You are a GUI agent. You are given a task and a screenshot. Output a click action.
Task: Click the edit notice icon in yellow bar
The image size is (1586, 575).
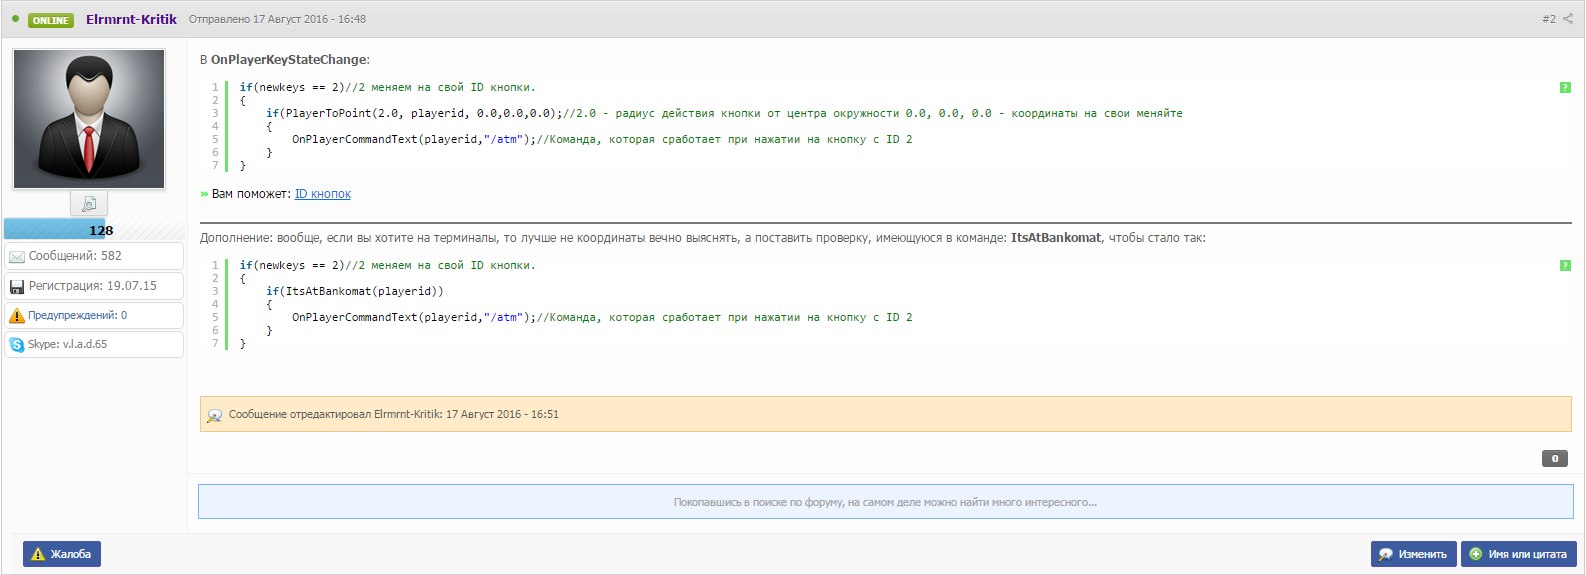(214, 415)
